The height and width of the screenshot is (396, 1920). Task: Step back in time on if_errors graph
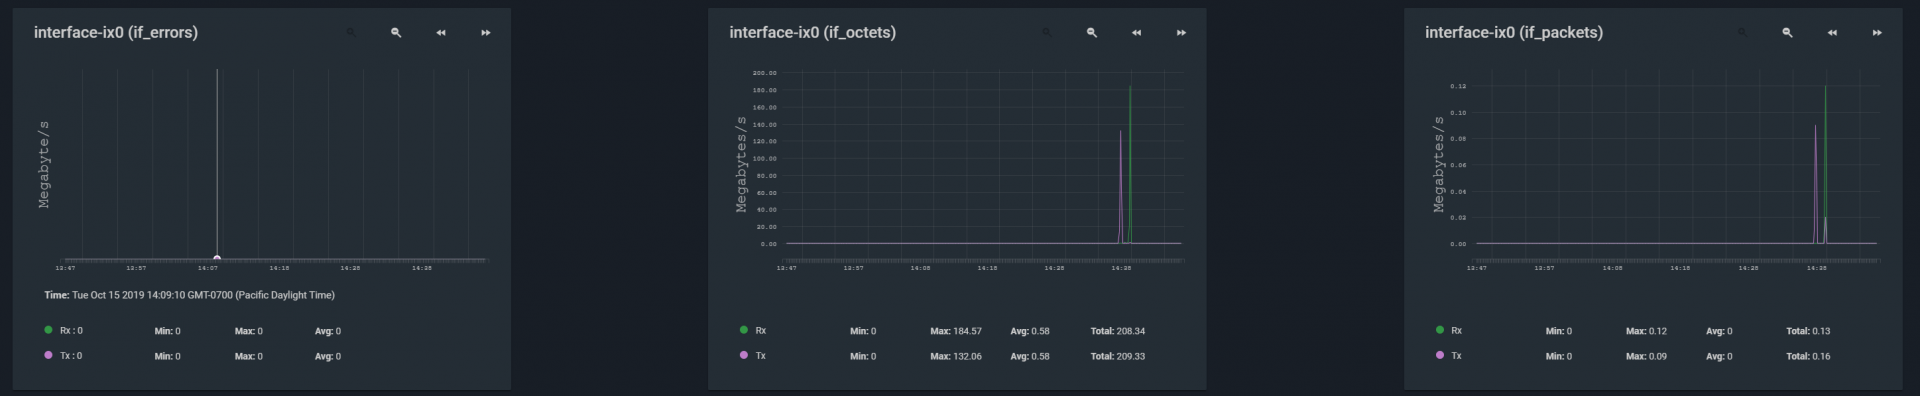point(441,33)
